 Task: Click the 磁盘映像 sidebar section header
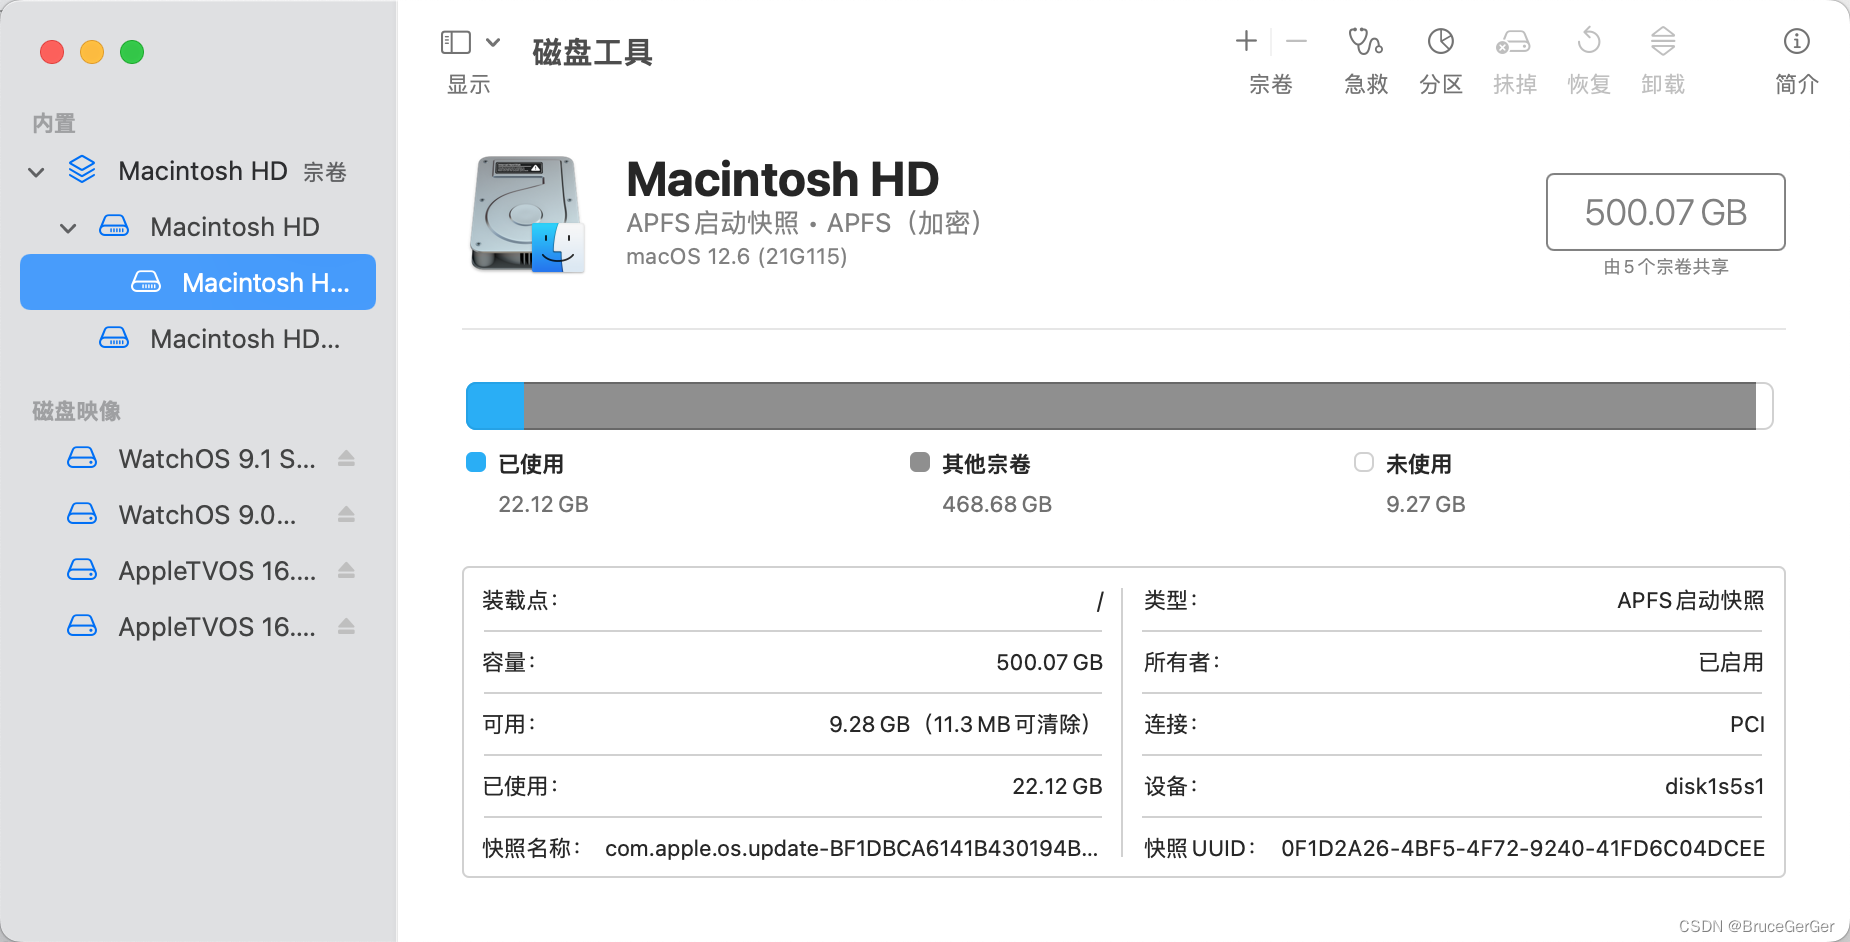pos(76,411)
